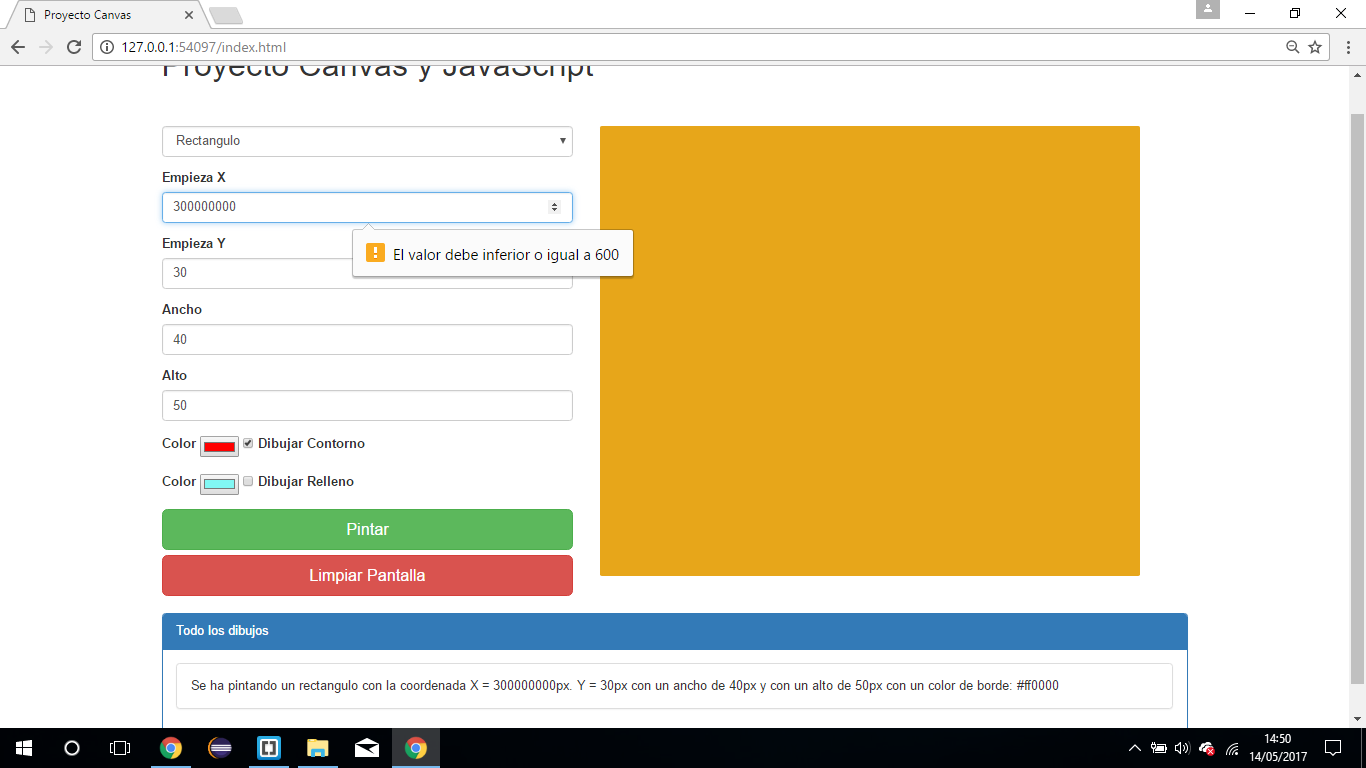Show hidden system tray icons
Screen dimensions: 1366x768
[1135, 748]
